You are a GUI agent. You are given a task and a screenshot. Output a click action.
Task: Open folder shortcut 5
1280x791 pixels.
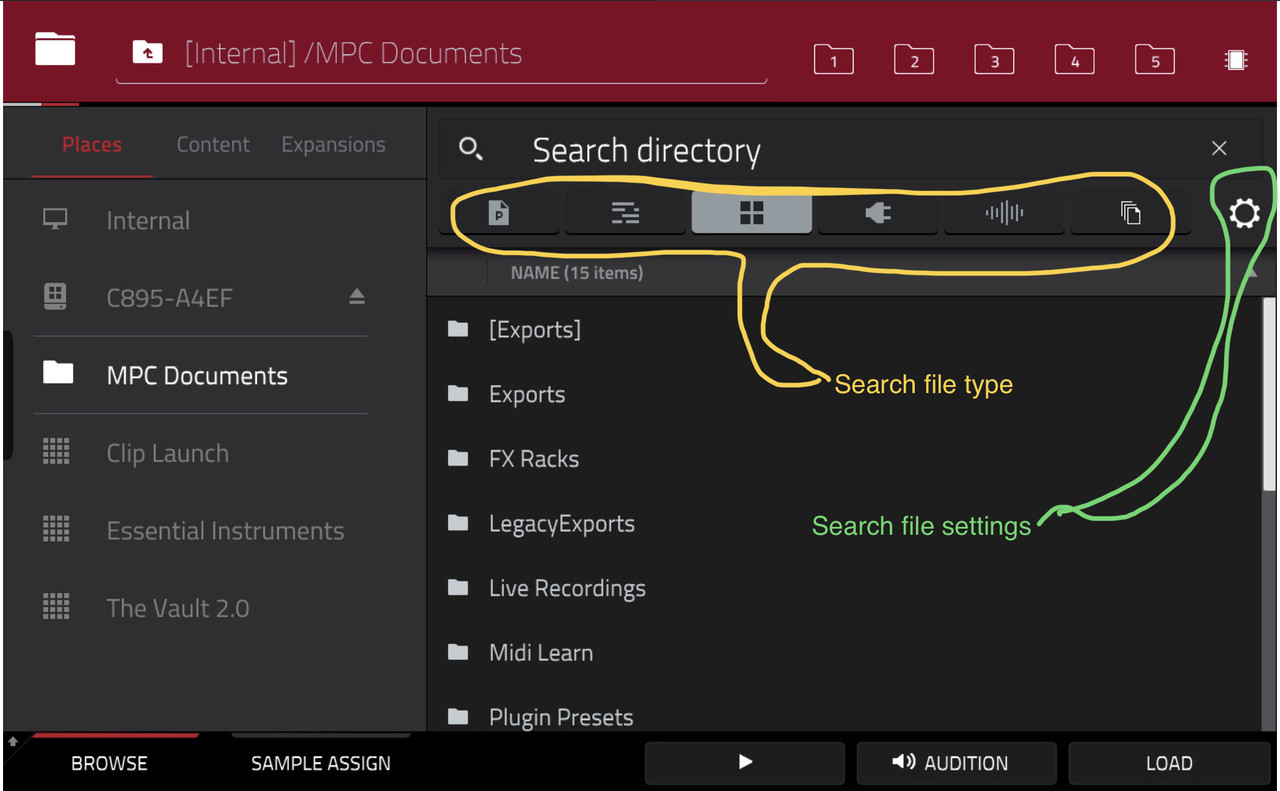pyautogui.click(x=1155, y=60)
